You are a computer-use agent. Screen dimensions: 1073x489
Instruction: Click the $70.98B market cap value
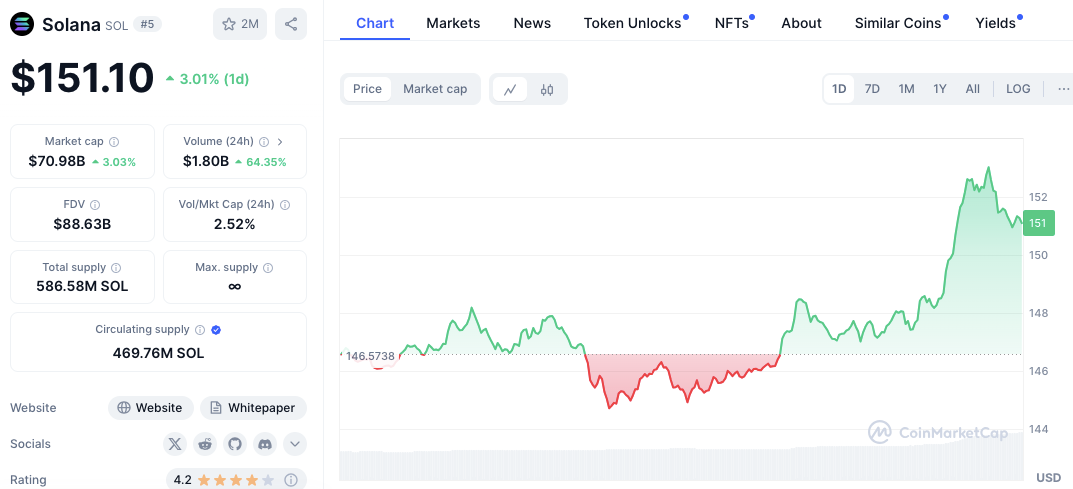coord(57,162)
